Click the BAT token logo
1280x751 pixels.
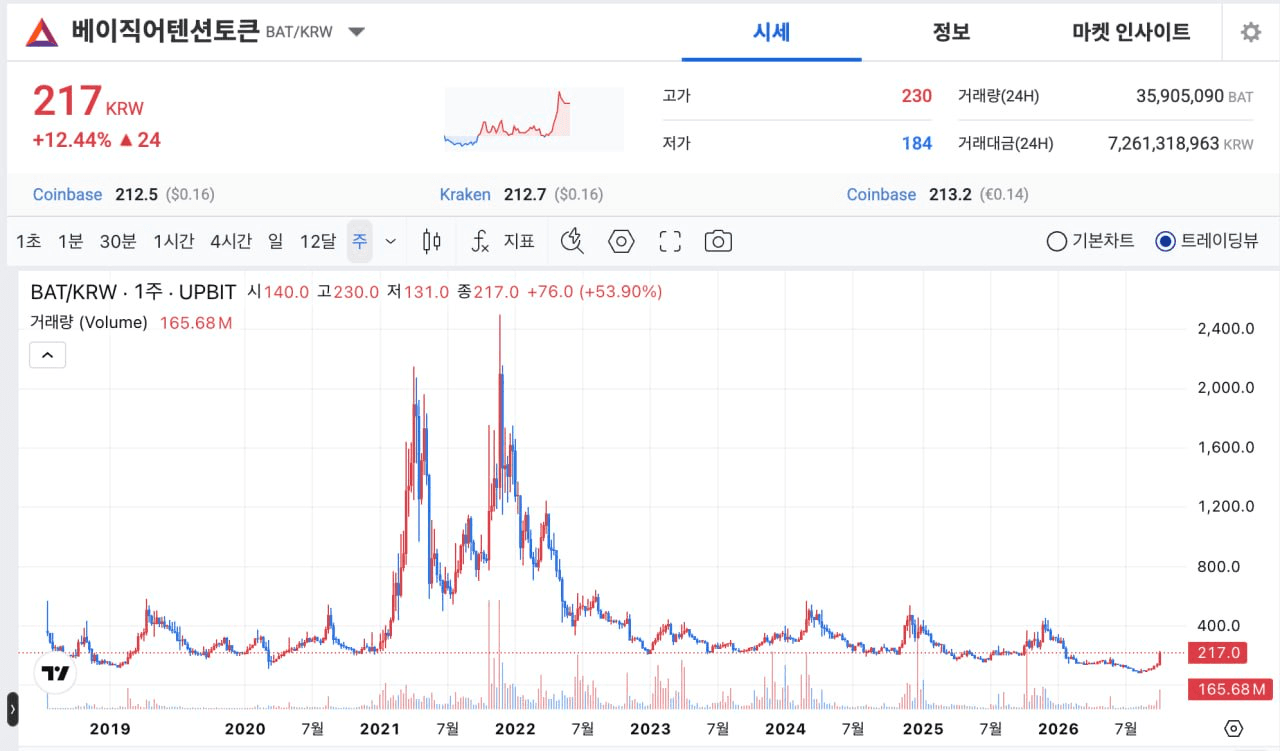click(42, 32)
